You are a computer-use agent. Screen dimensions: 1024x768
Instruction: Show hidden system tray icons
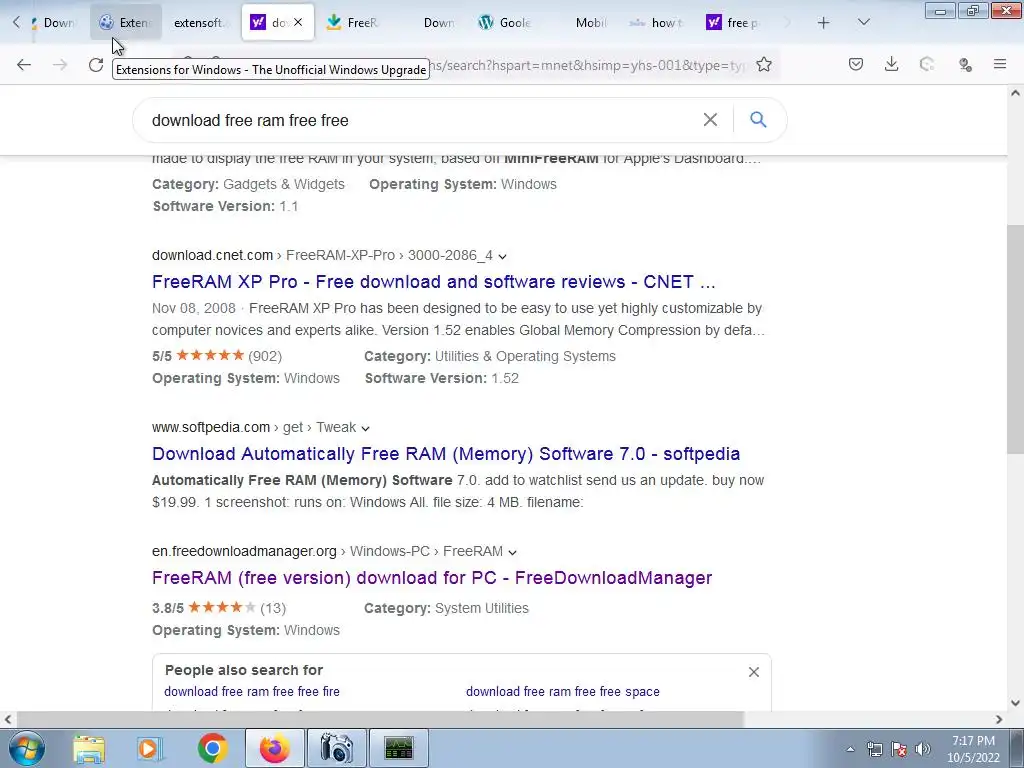coord(850,749)
